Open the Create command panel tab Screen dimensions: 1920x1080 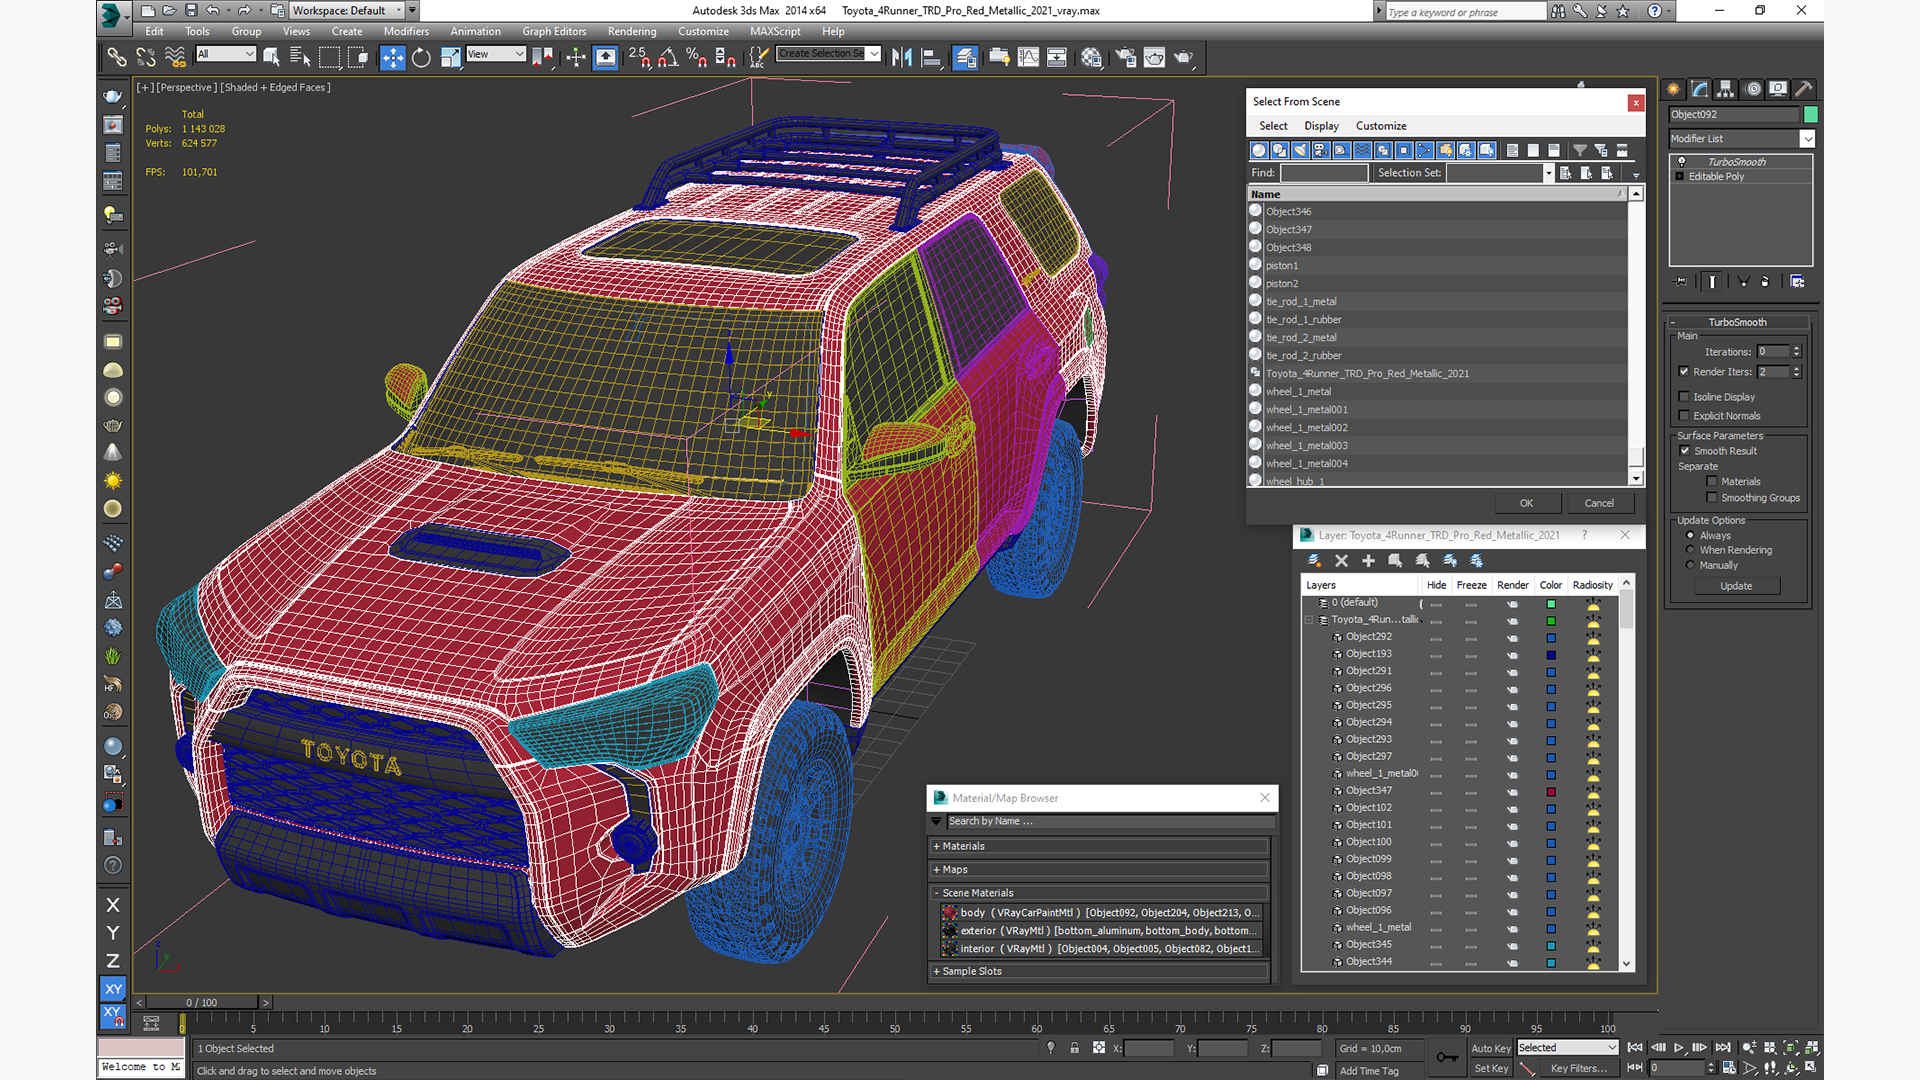coord(1674,89)
